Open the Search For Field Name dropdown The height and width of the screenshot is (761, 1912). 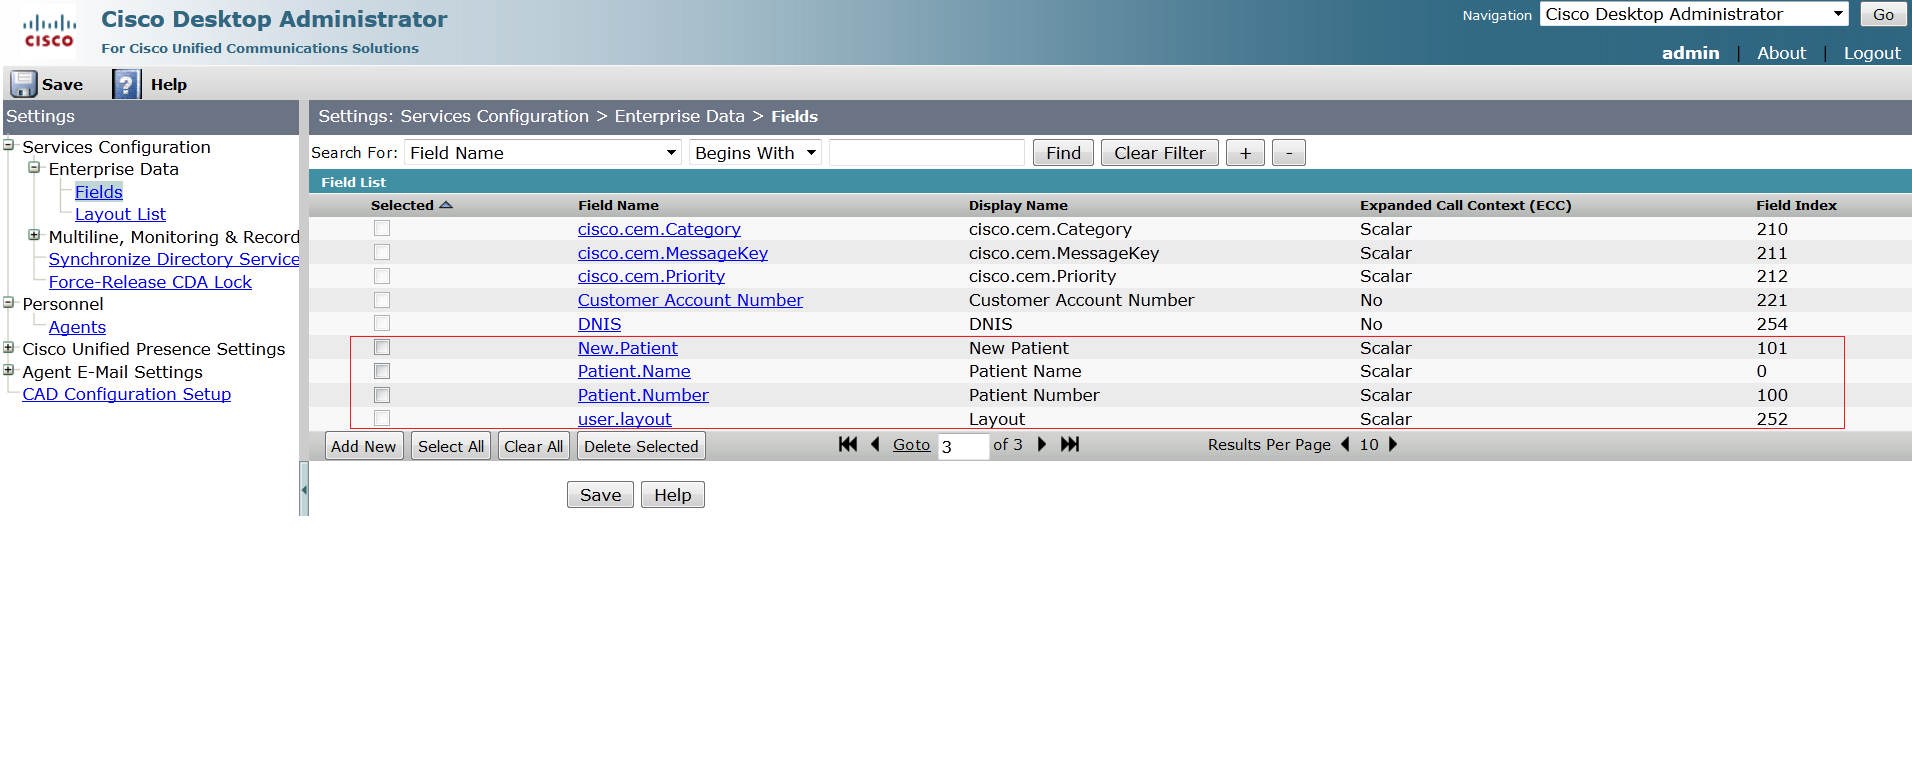(543, 153)
